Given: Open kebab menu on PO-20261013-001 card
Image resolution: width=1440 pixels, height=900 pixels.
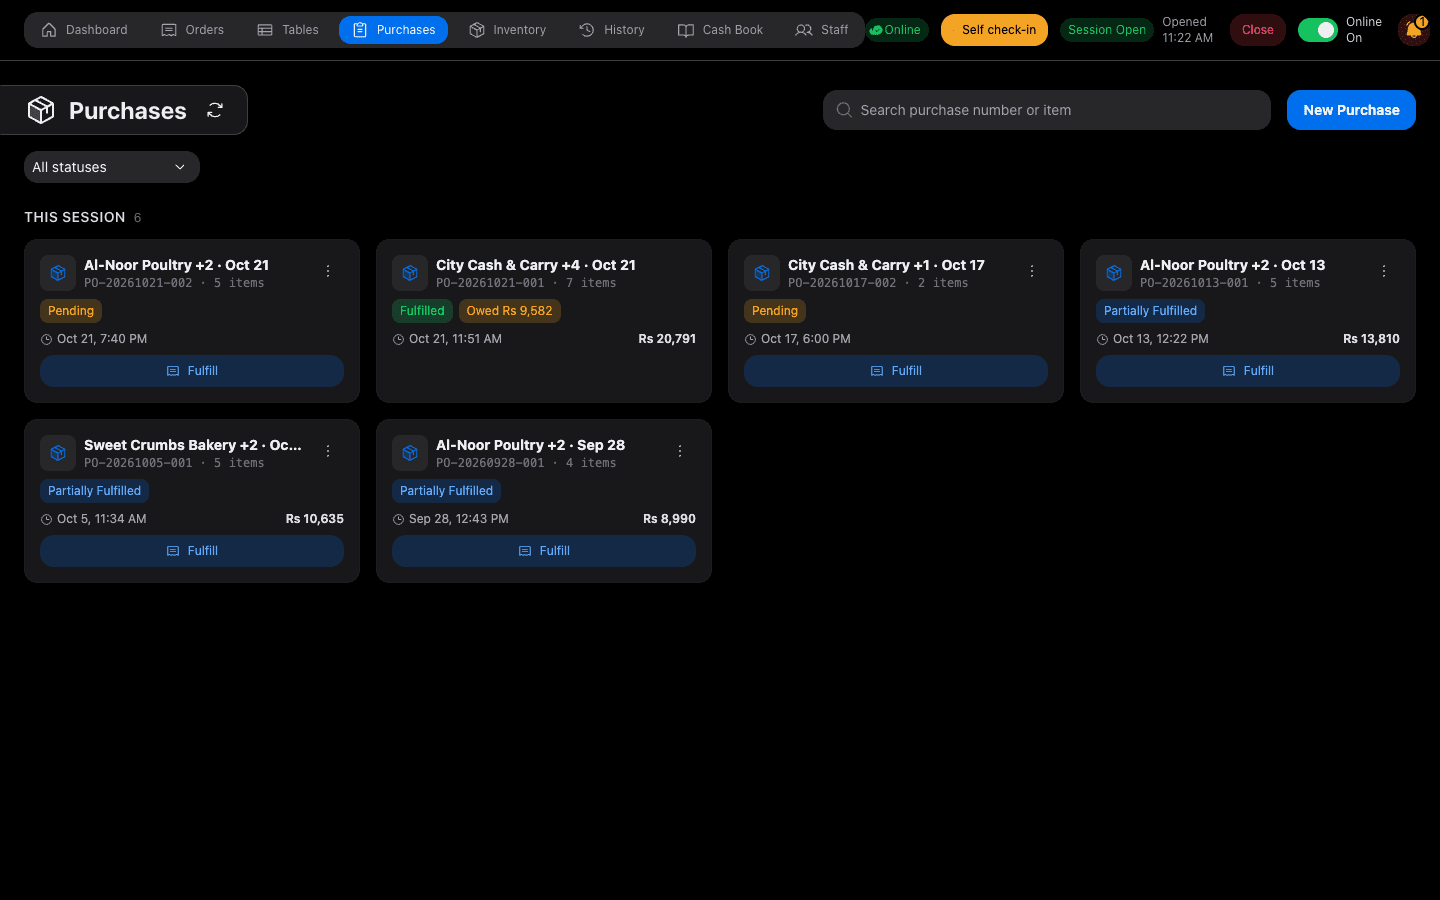Looking at the screenshot, I should [1384, 271].
